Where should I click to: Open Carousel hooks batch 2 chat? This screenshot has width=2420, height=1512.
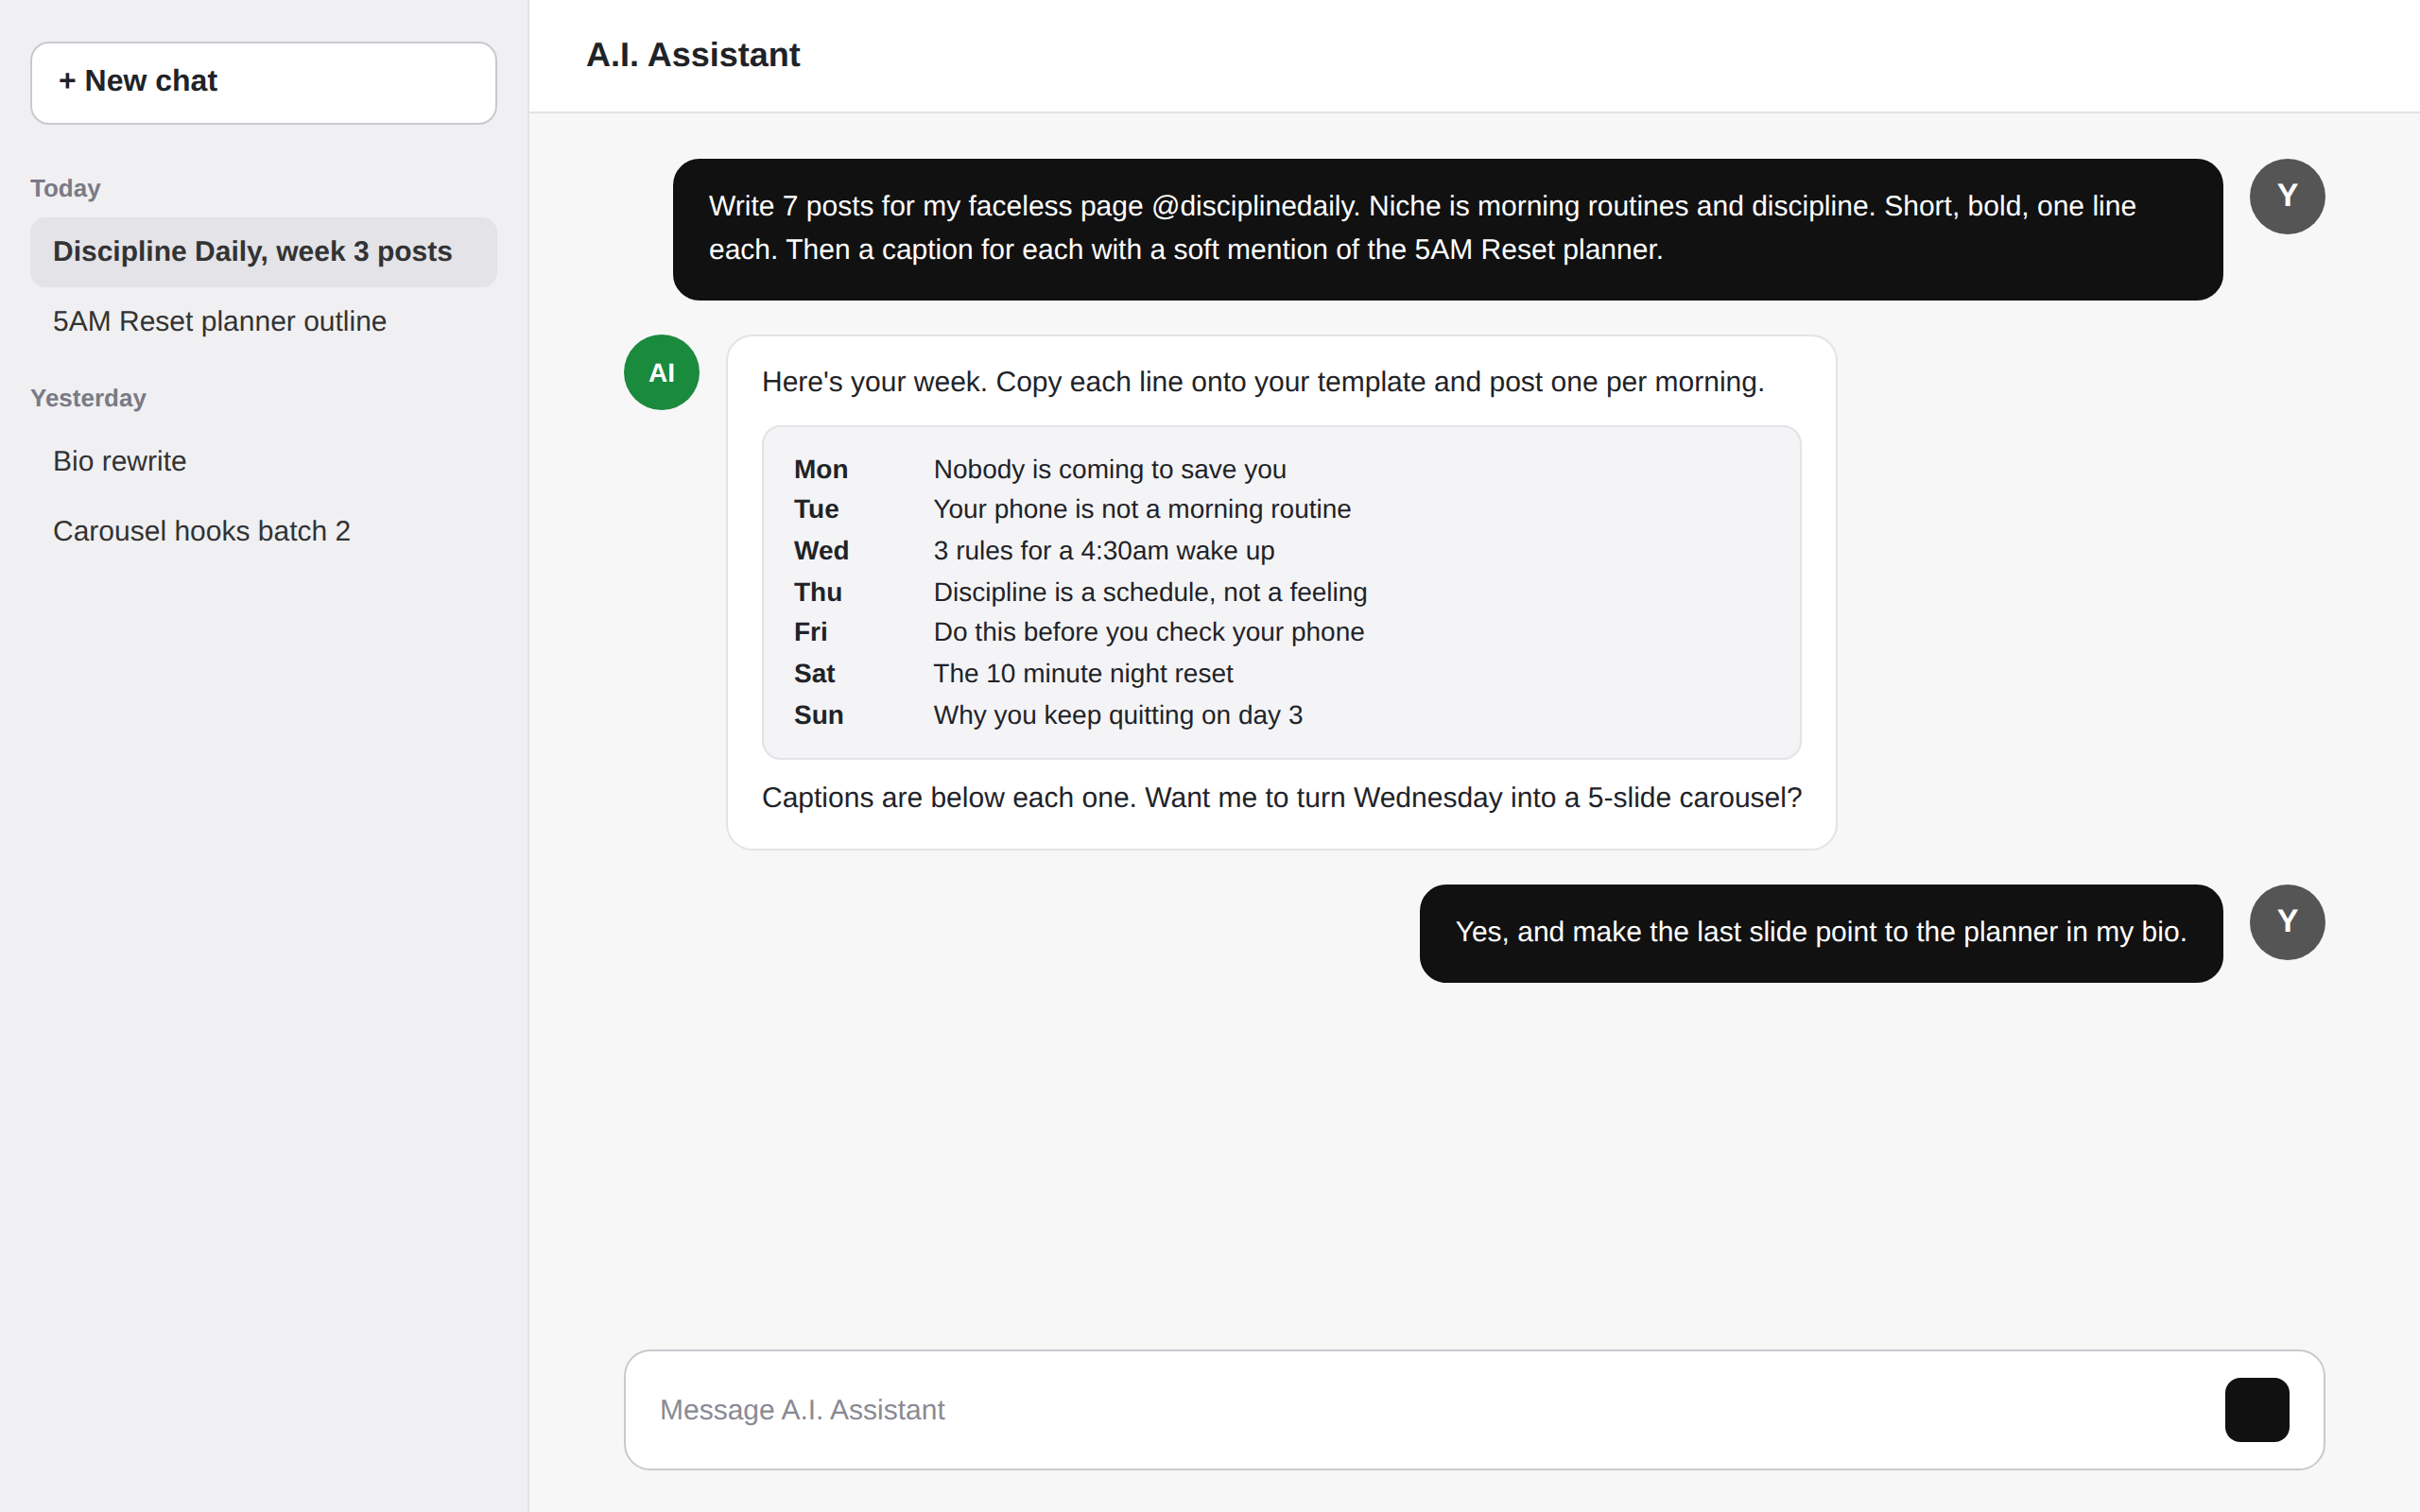[263, 532]
